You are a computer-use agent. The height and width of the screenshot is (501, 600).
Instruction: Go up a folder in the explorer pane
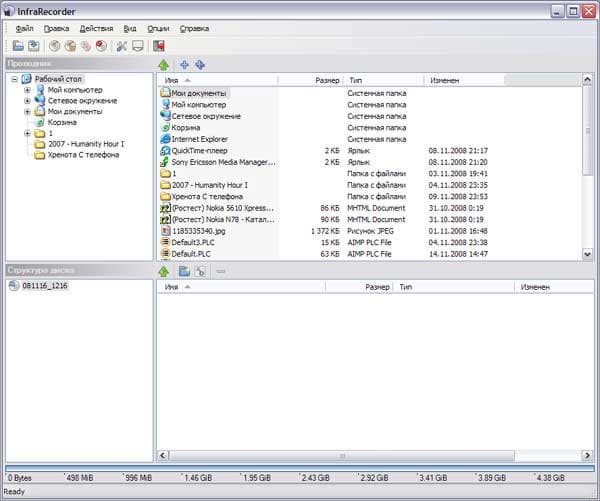[x=164, y=65]
